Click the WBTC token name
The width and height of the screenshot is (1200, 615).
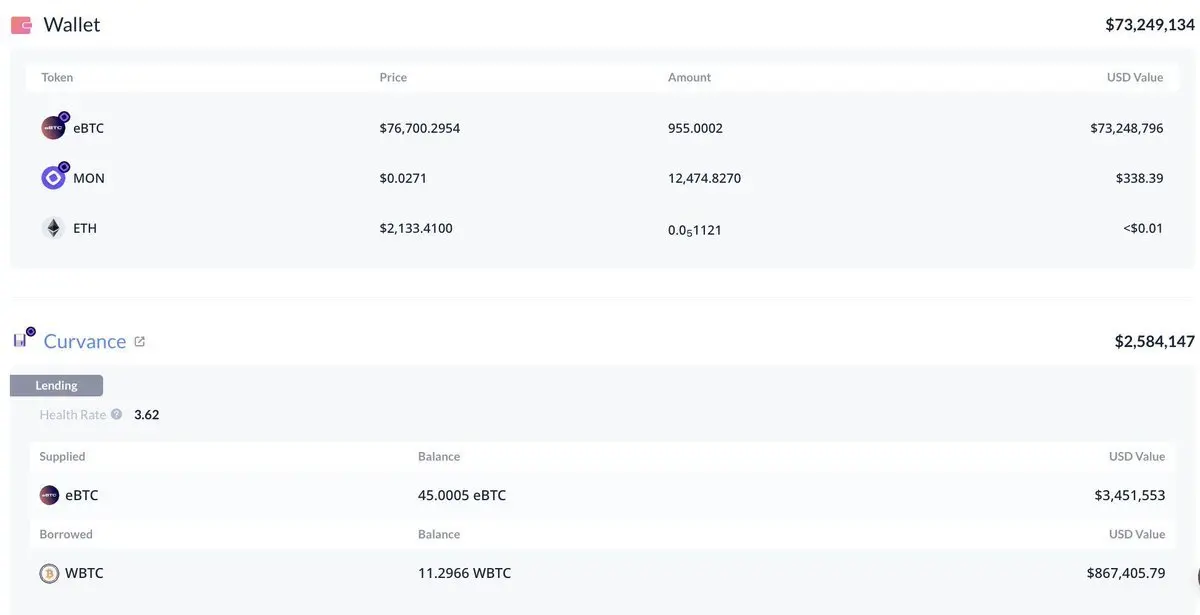coord(84,573)
